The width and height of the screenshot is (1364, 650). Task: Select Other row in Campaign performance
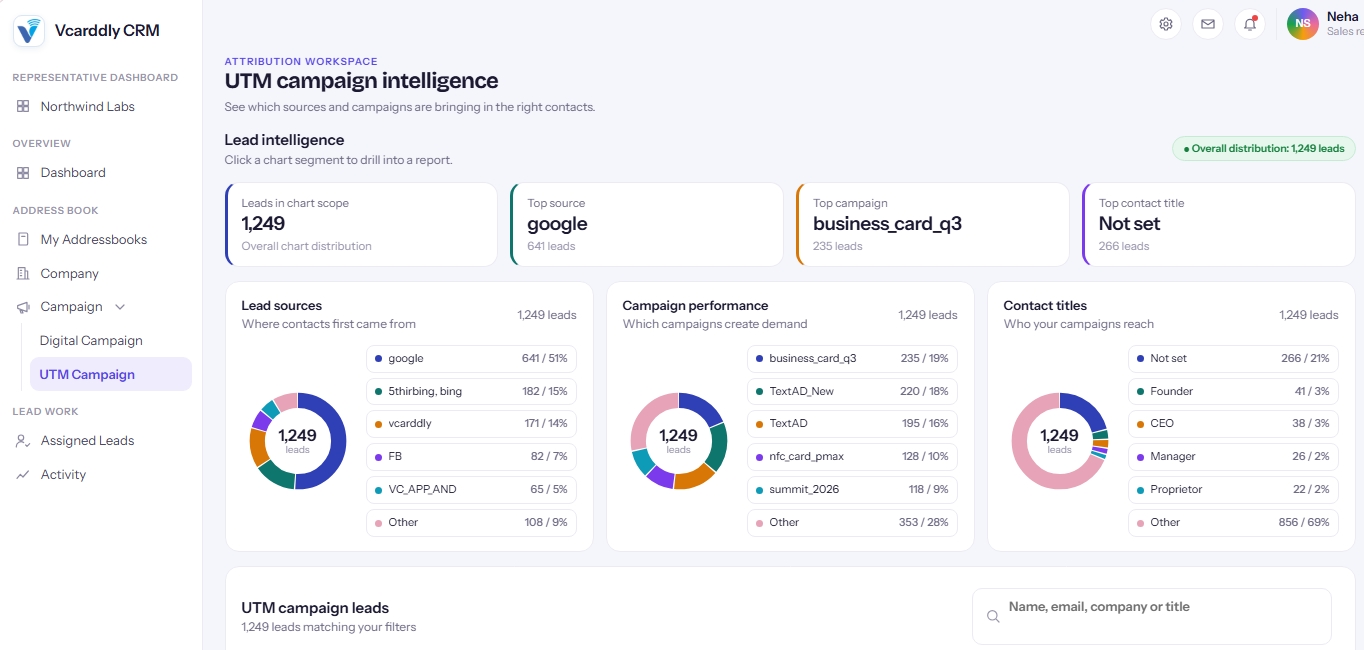coord(852,523)
